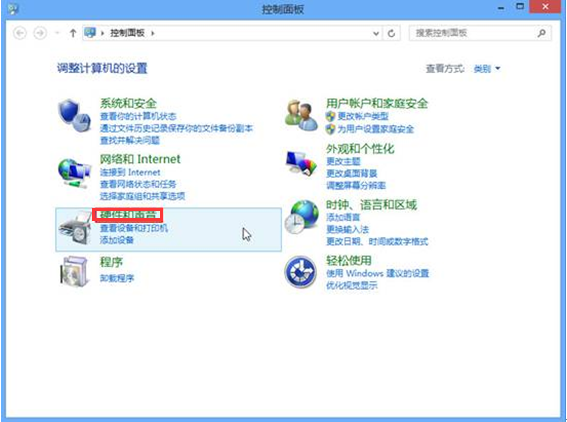Open 用户帐户和家庭安全 category
The width and height of the screenshot is (567, 422).
[377, 103]
